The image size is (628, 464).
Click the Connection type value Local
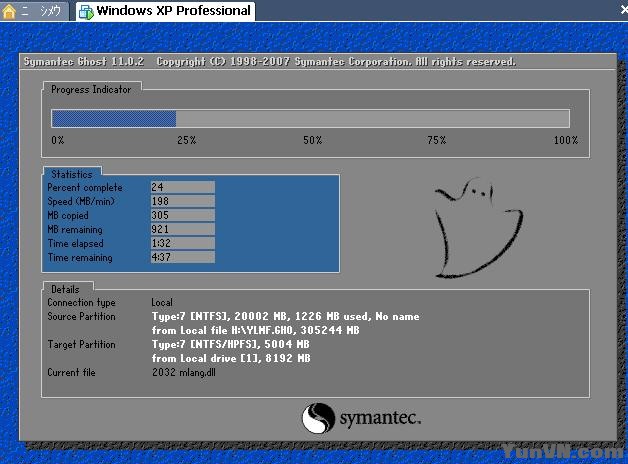click(162, 302)
